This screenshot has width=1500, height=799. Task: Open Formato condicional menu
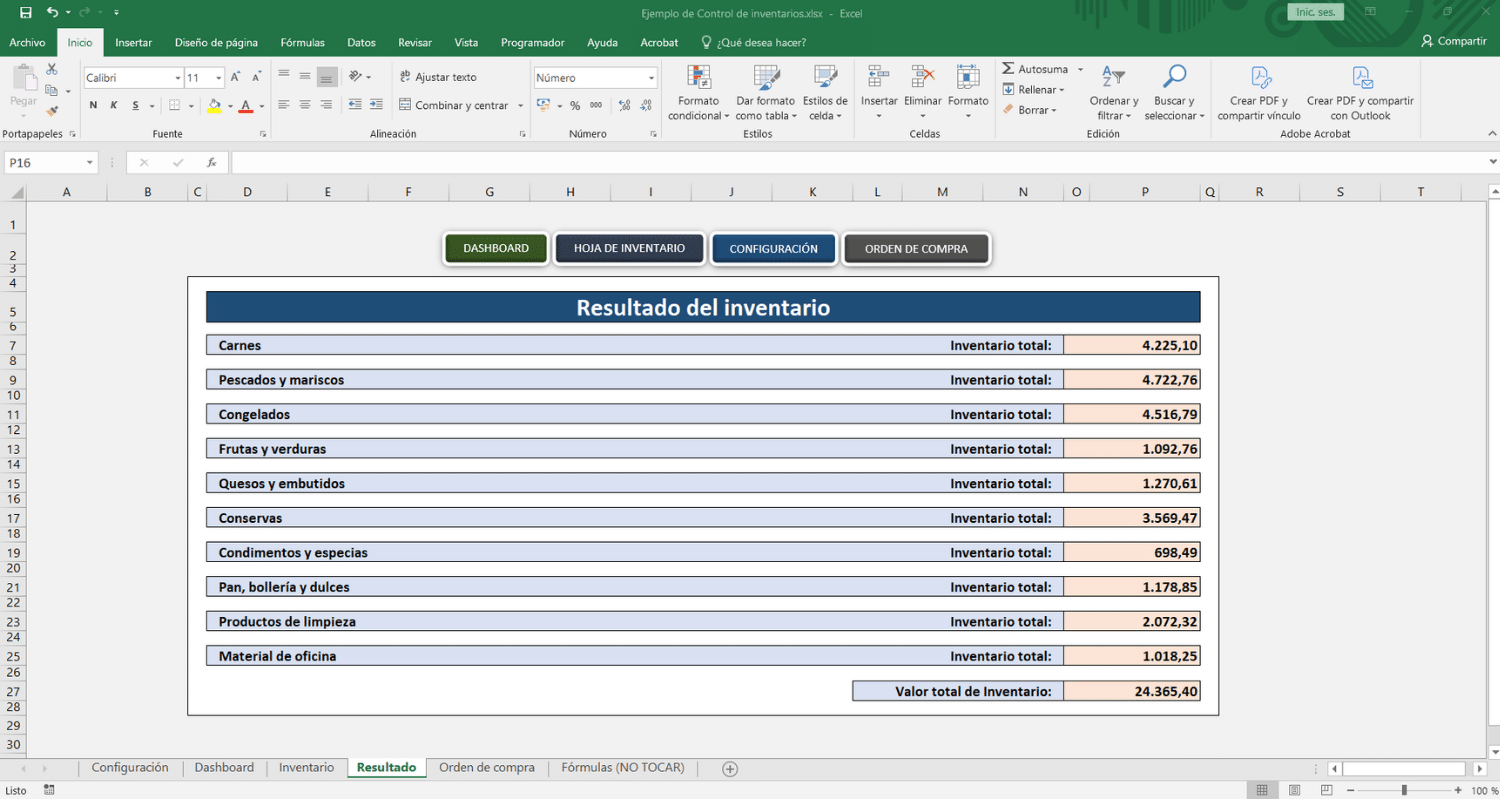(699, 93)
